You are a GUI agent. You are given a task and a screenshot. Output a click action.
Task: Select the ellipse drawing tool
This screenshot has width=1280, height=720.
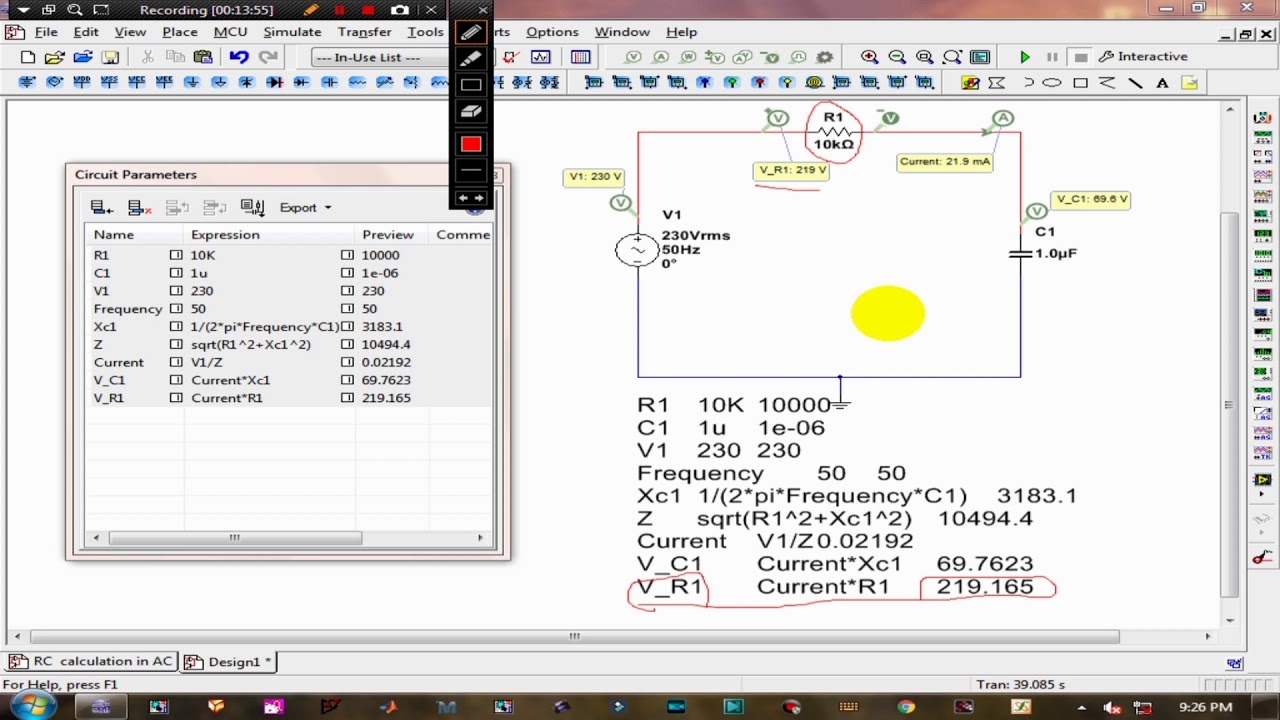pyautogui.click(x=1052, y=83)
